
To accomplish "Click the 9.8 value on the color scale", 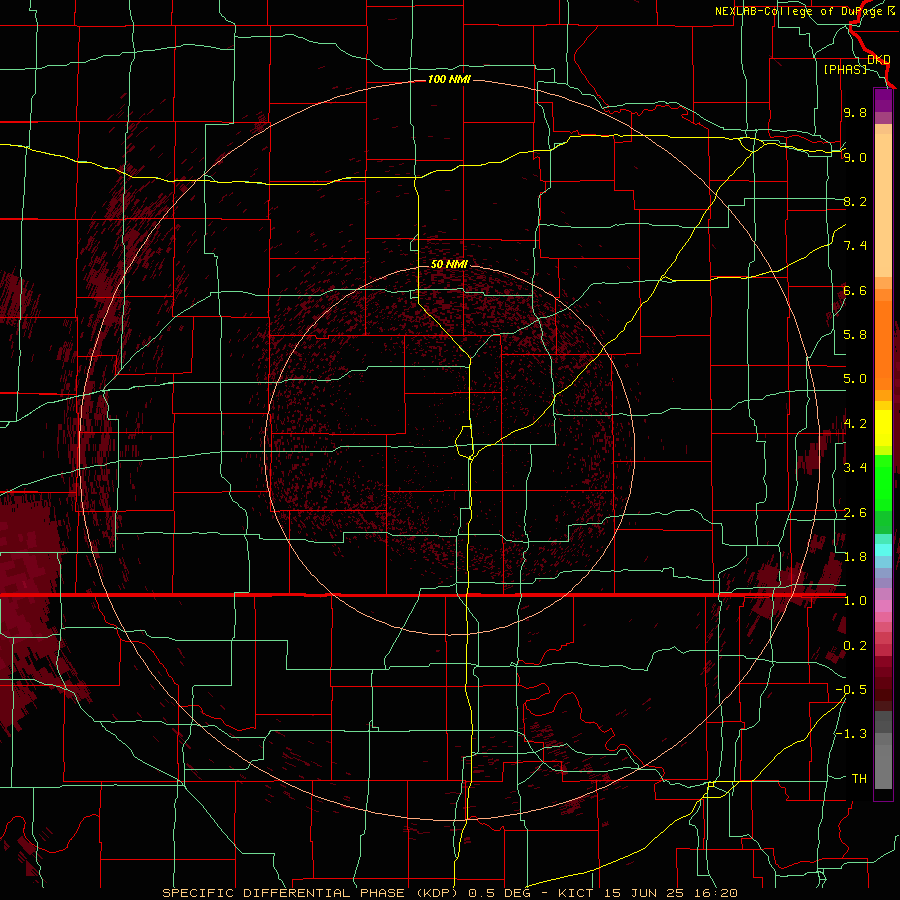I will pyautogui.click(x=855, y=112).
